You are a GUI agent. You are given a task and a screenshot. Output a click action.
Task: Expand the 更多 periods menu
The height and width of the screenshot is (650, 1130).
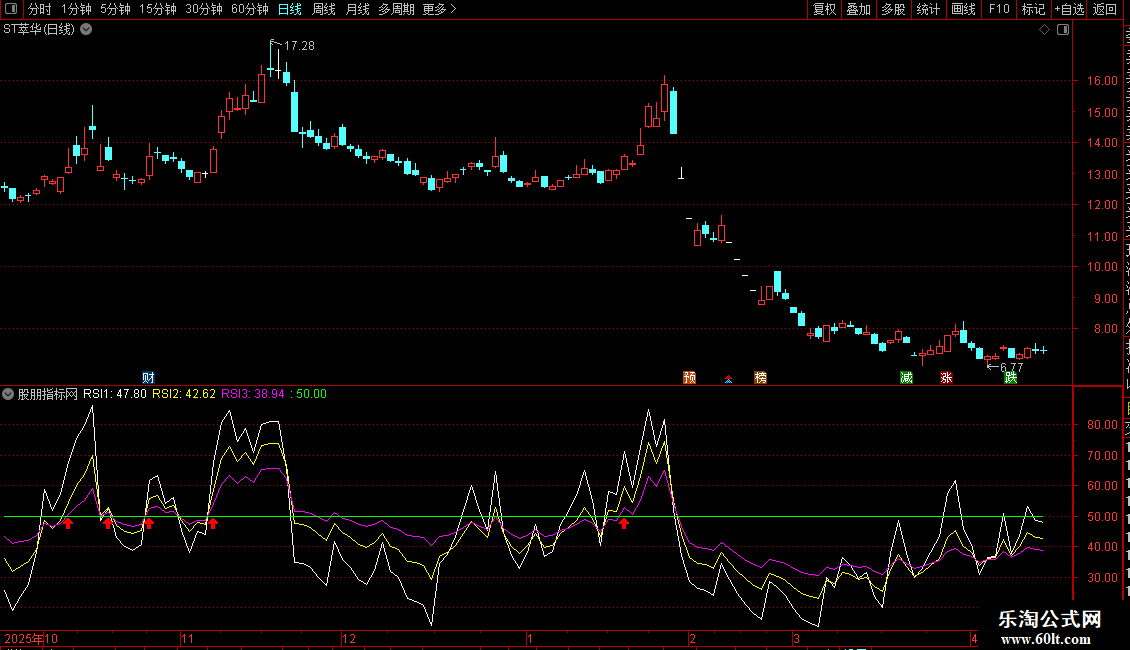(439, 9)
